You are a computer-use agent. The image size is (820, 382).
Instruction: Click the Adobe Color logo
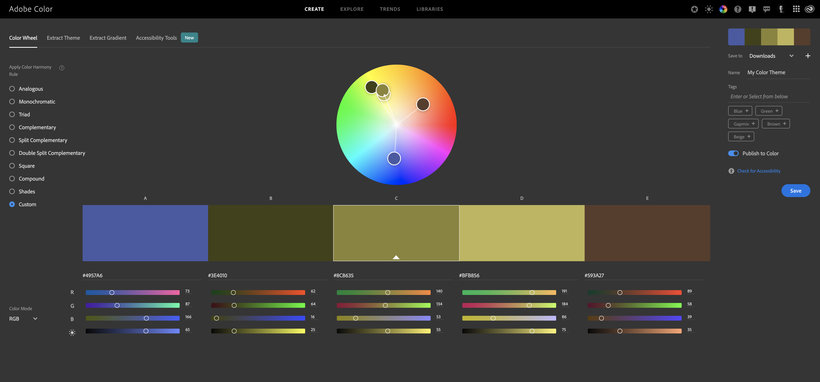coord(31,9)
